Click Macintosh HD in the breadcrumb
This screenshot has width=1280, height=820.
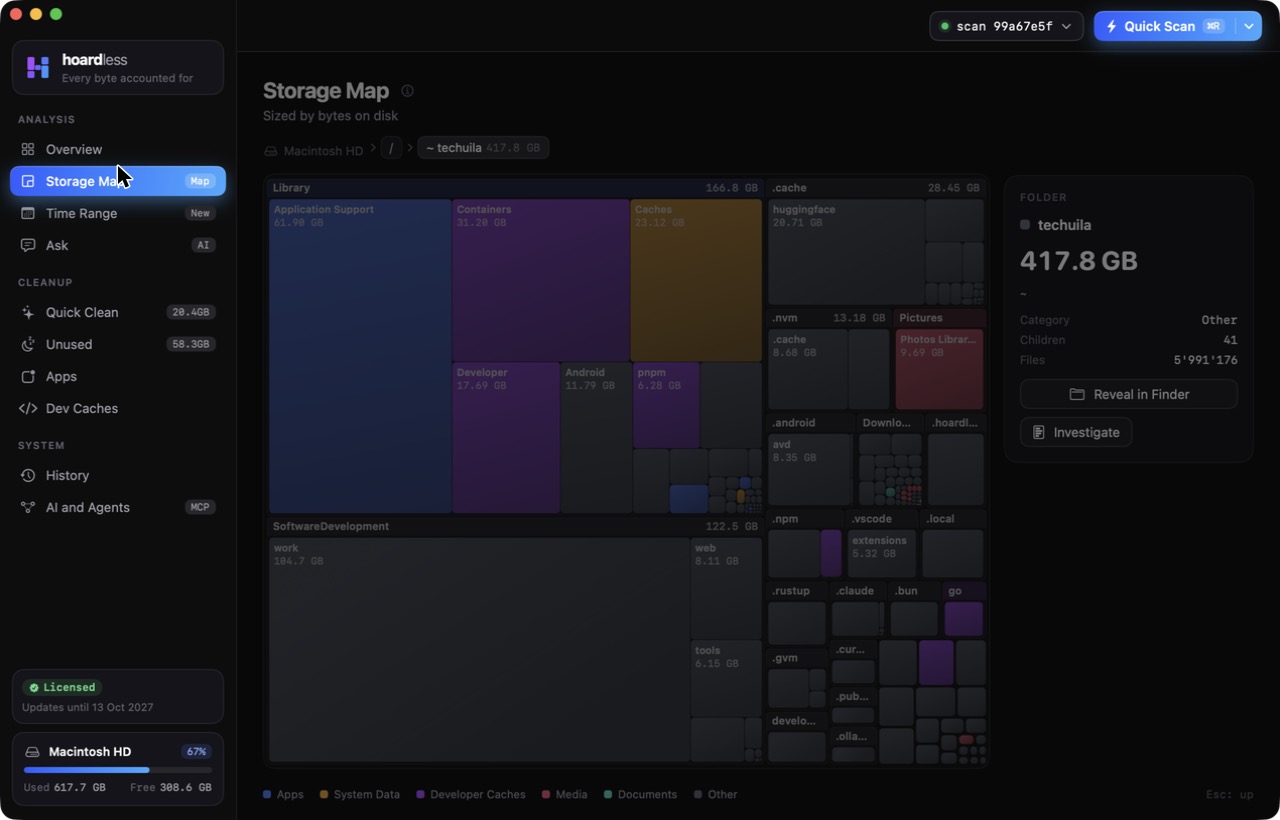click(314, 151)
